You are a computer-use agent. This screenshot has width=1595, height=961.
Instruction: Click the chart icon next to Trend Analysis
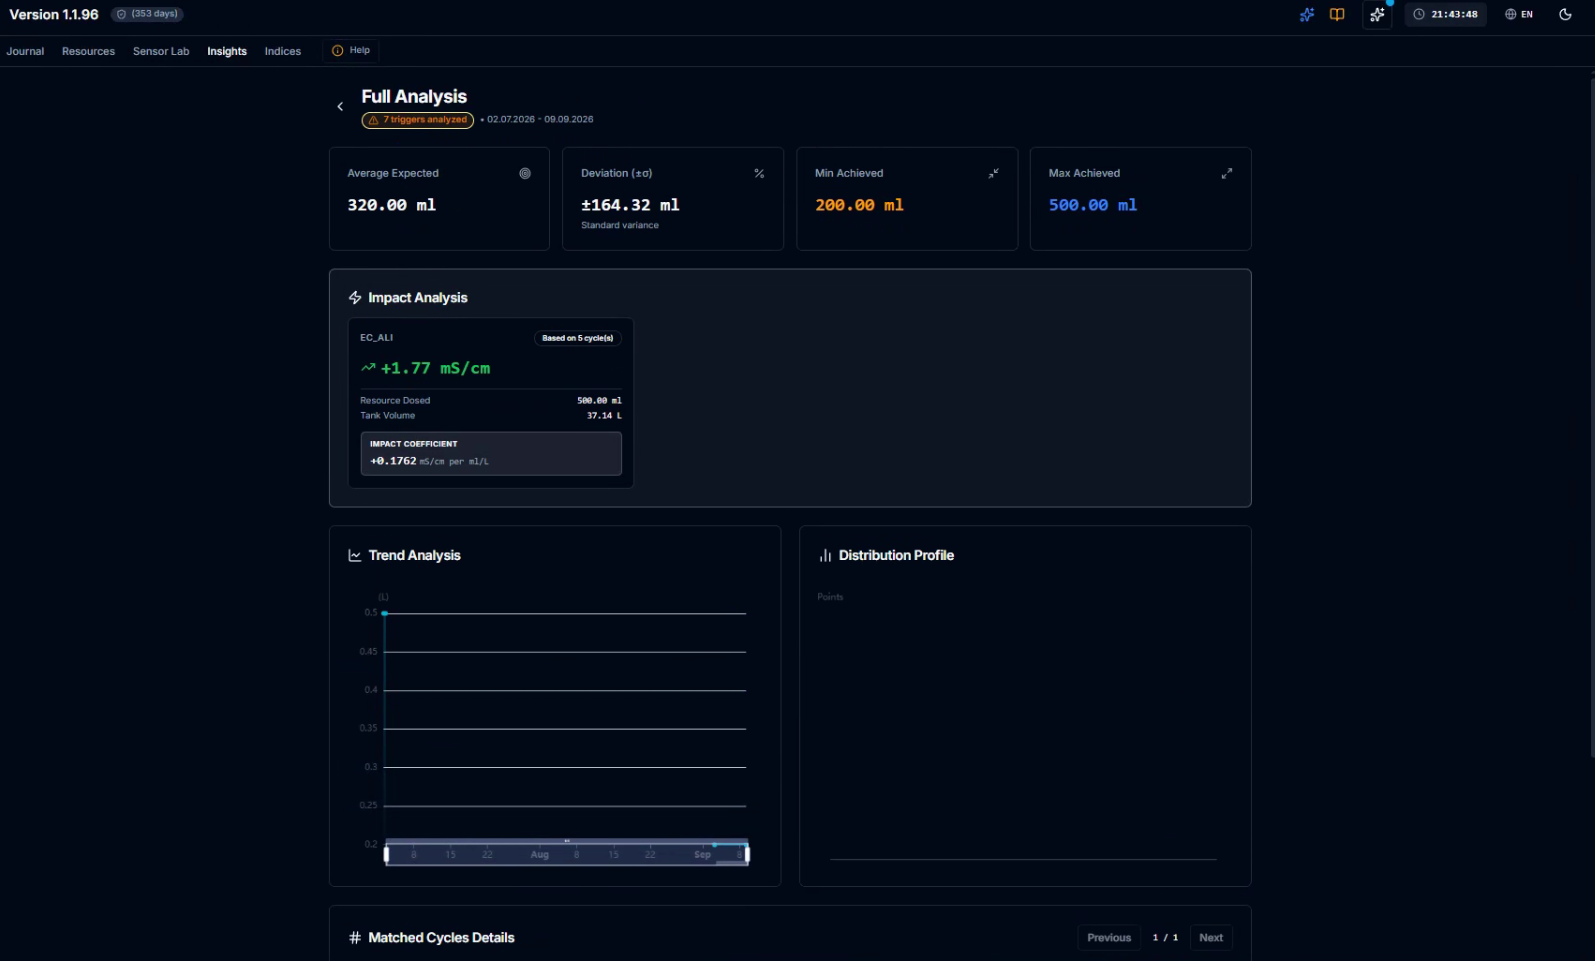point(355,555)
